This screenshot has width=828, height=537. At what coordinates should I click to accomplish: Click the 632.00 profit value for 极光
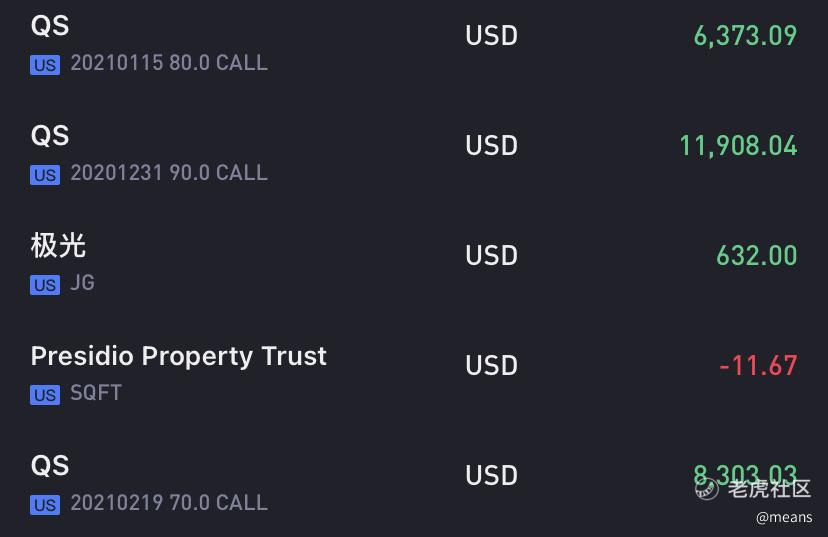(757, 256)
